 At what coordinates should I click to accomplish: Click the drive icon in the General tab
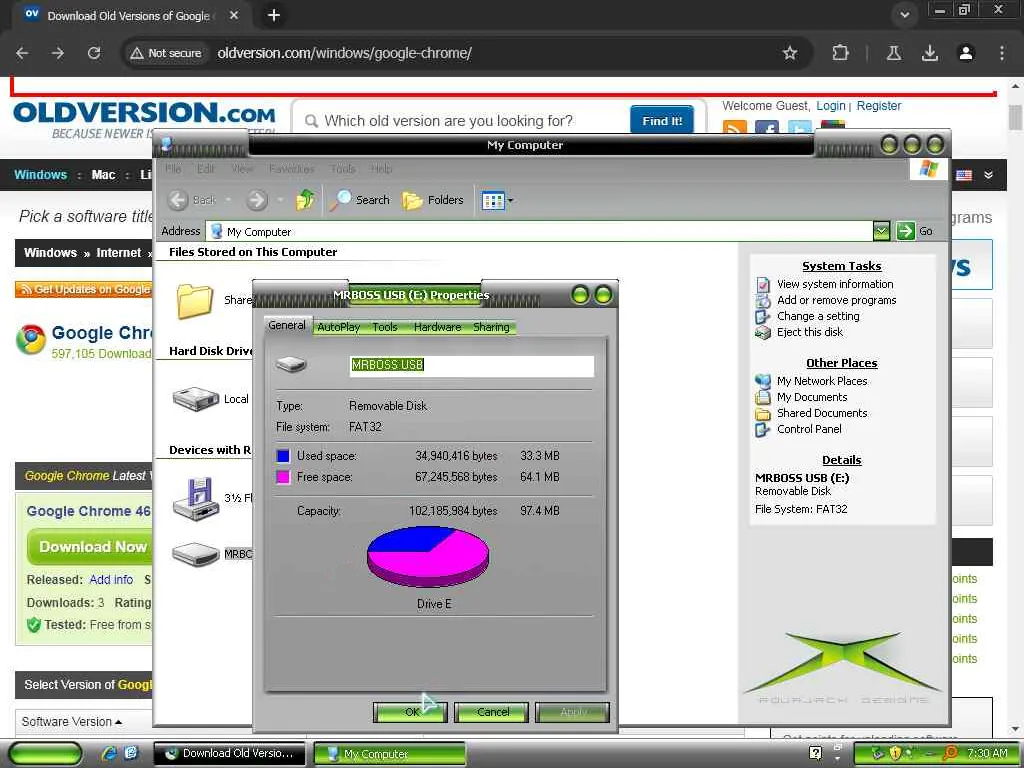[291, 364]
